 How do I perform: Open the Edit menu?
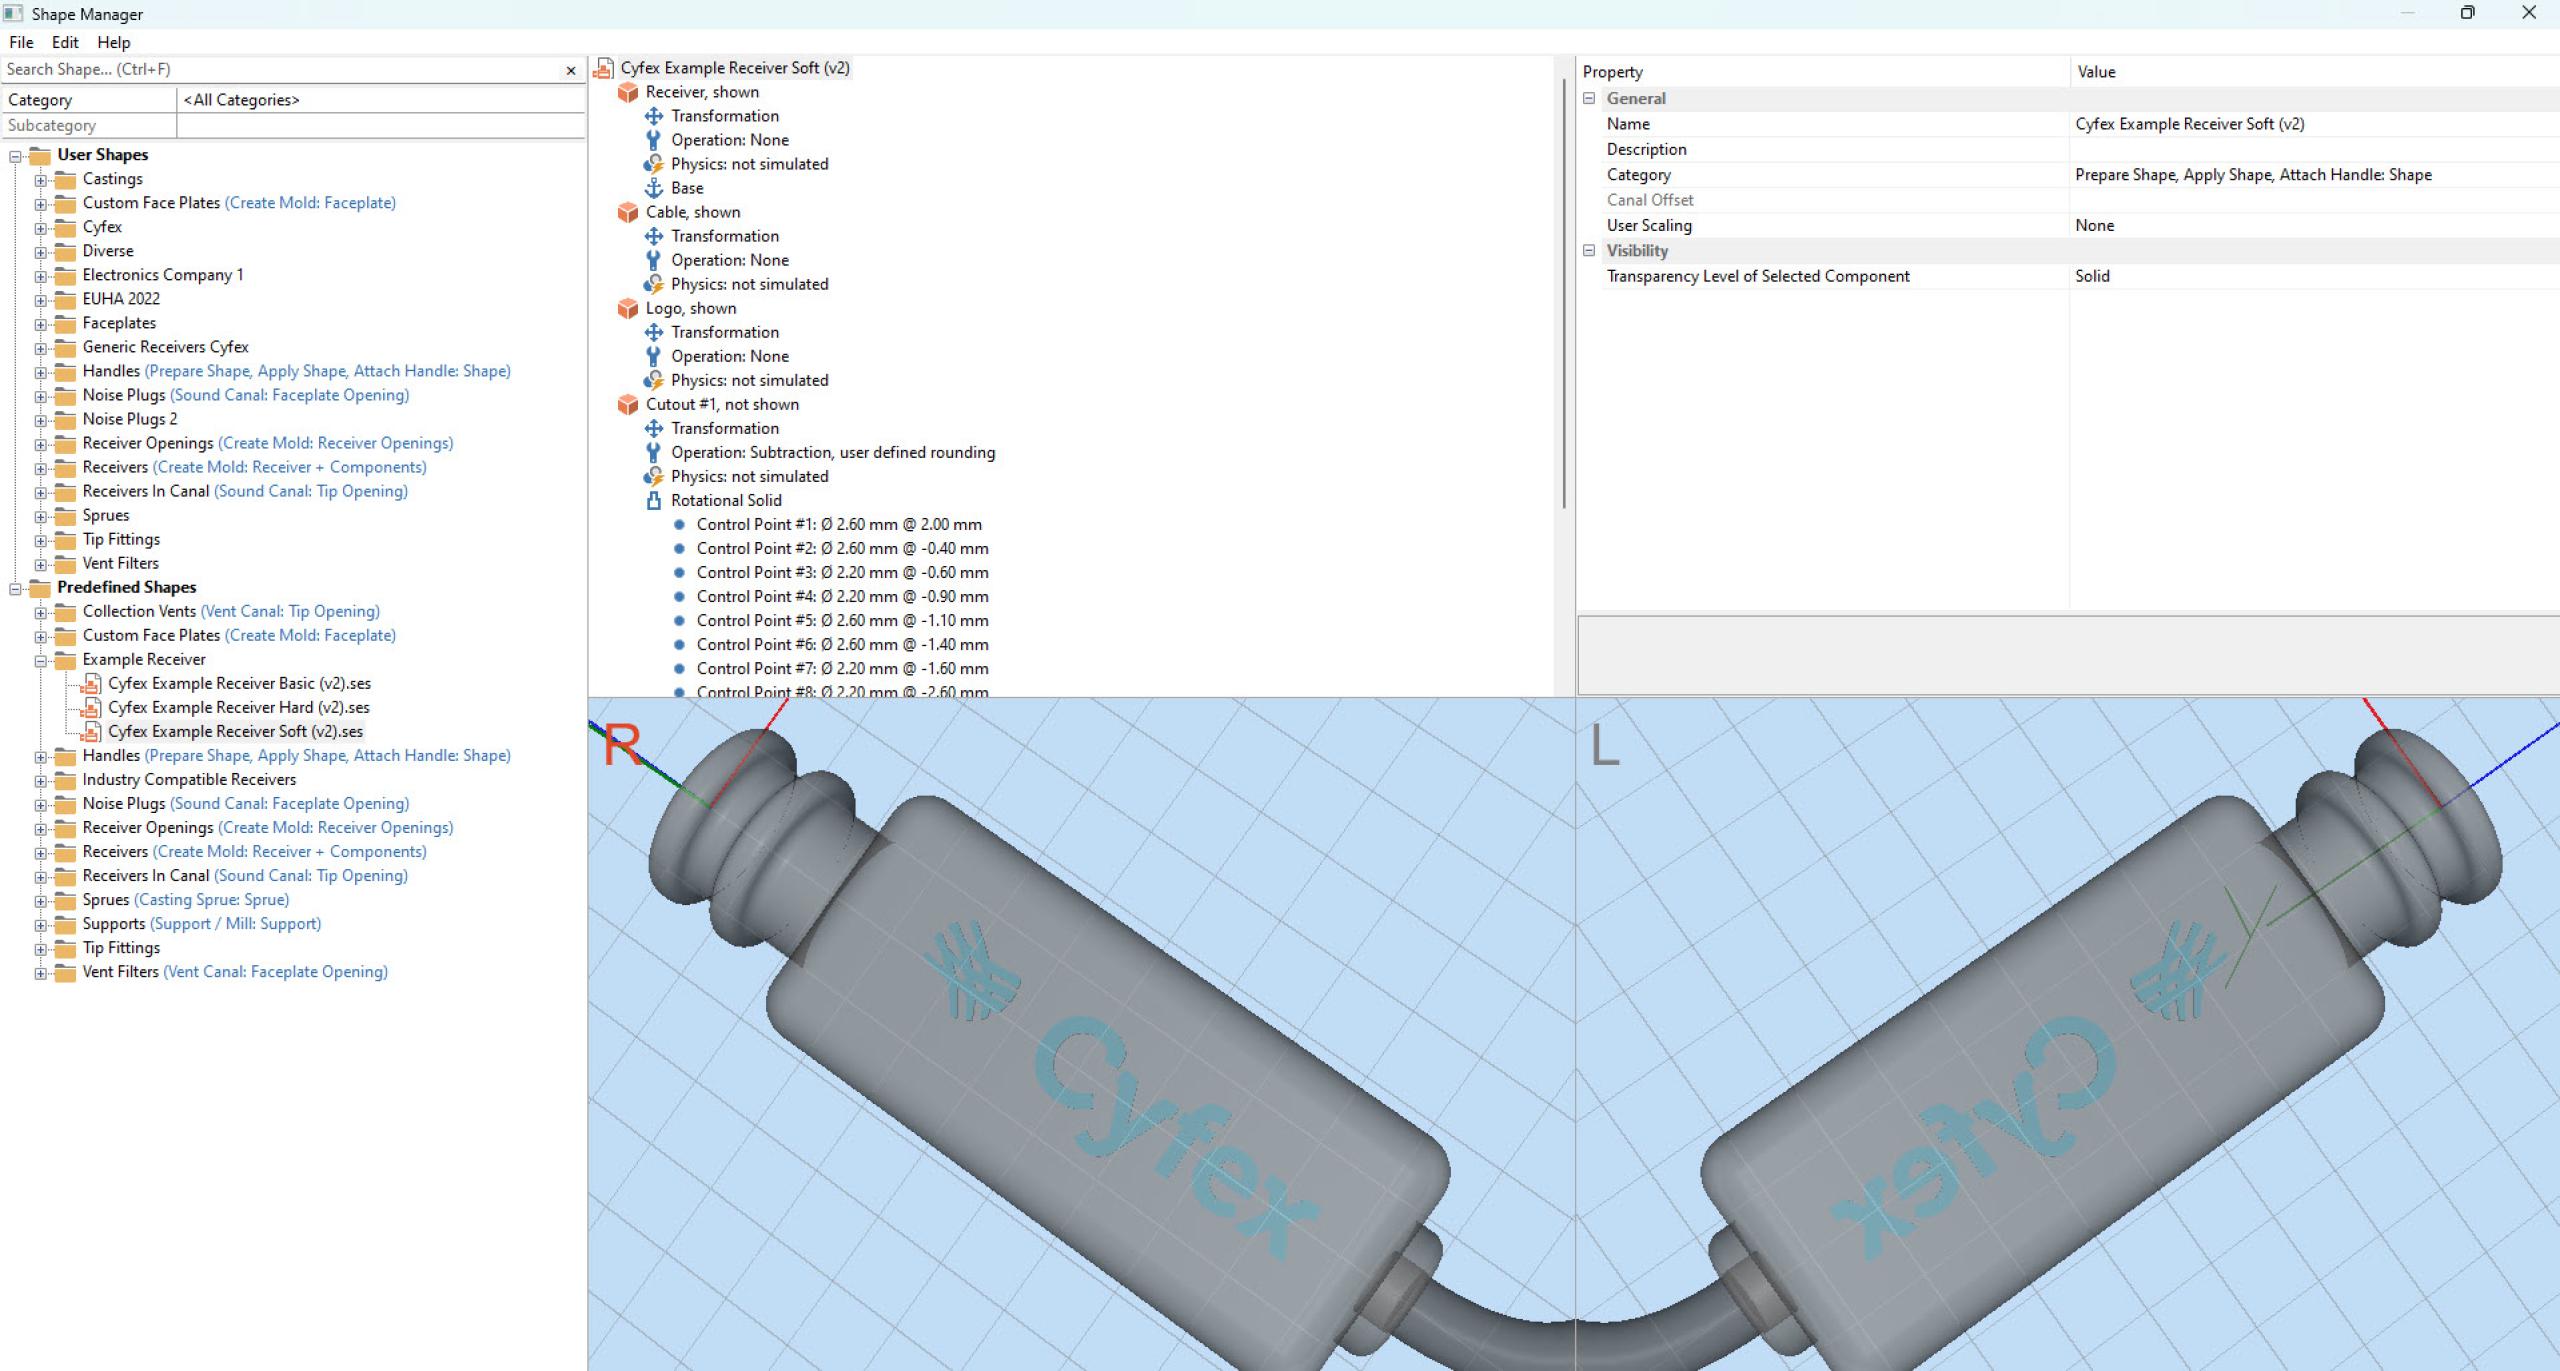[64, 42]
